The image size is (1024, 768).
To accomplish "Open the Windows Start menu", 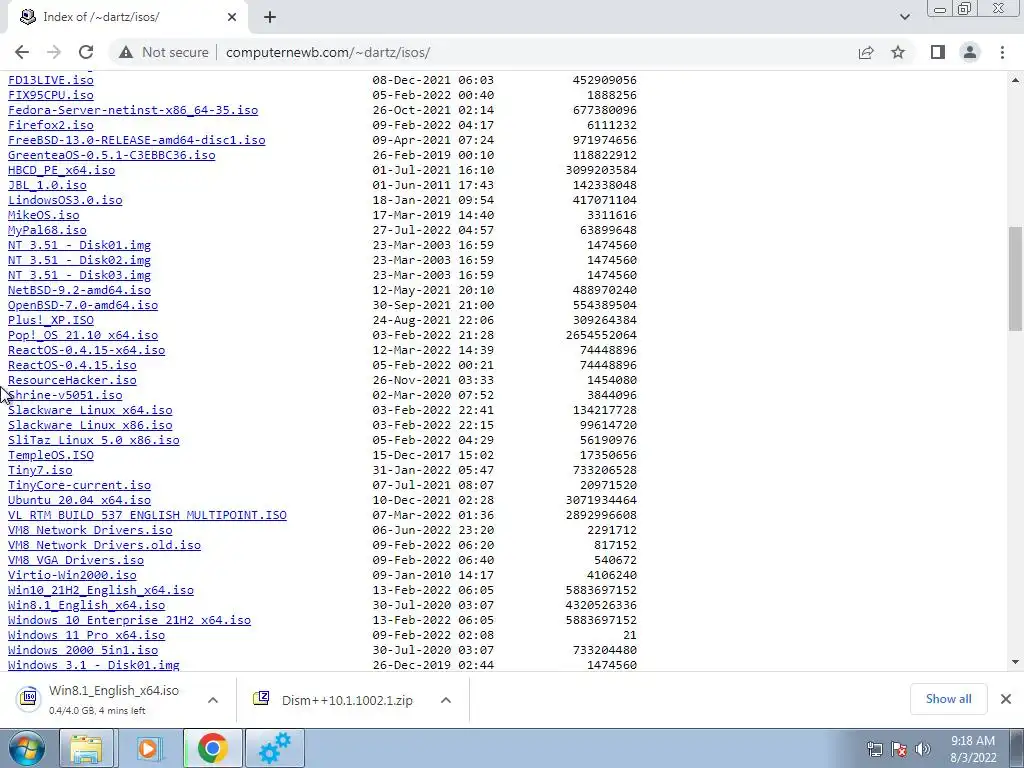I will (26, 748).
